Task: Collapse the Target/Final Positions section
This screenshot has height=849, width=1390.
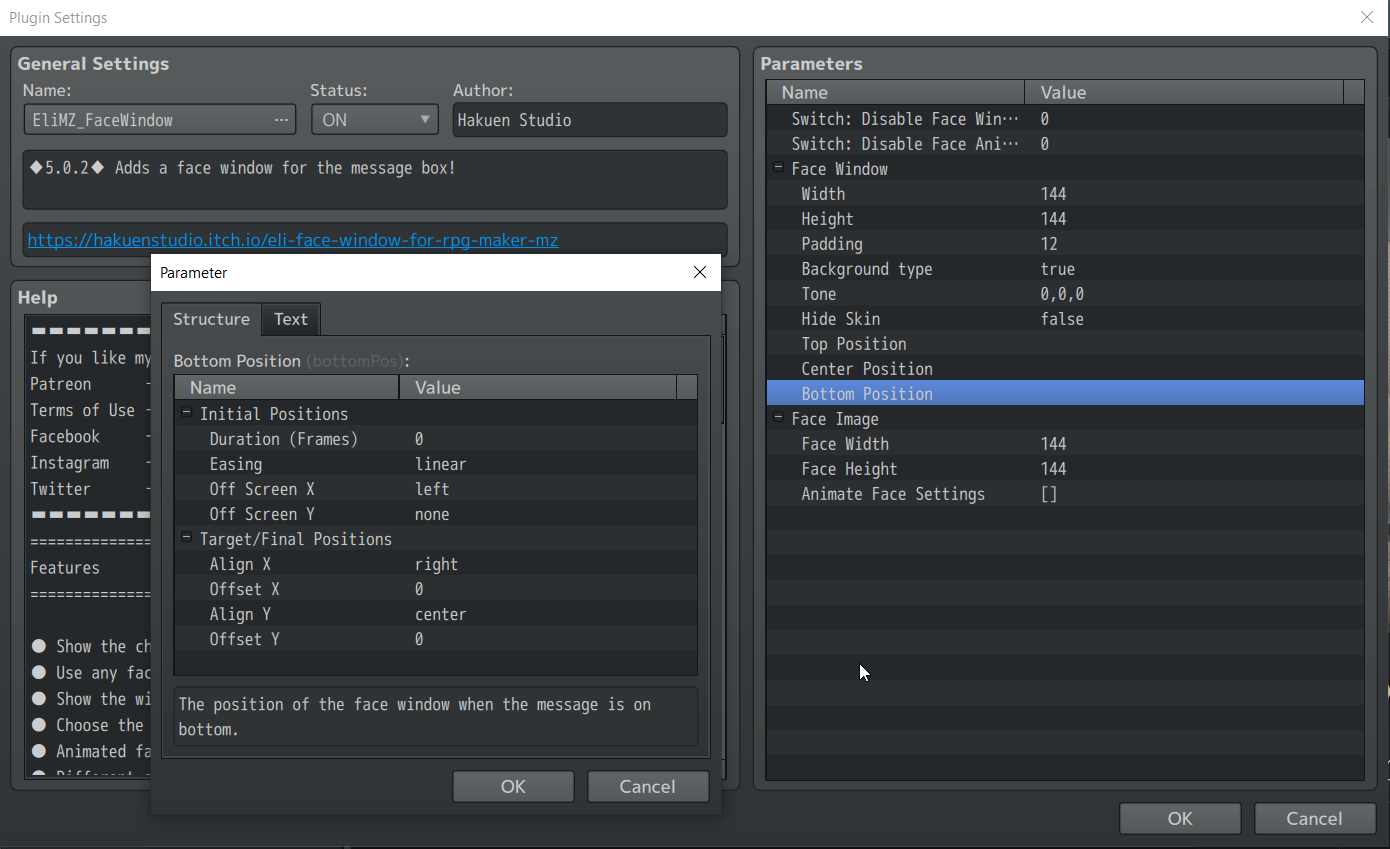Action: click(186, 538)
